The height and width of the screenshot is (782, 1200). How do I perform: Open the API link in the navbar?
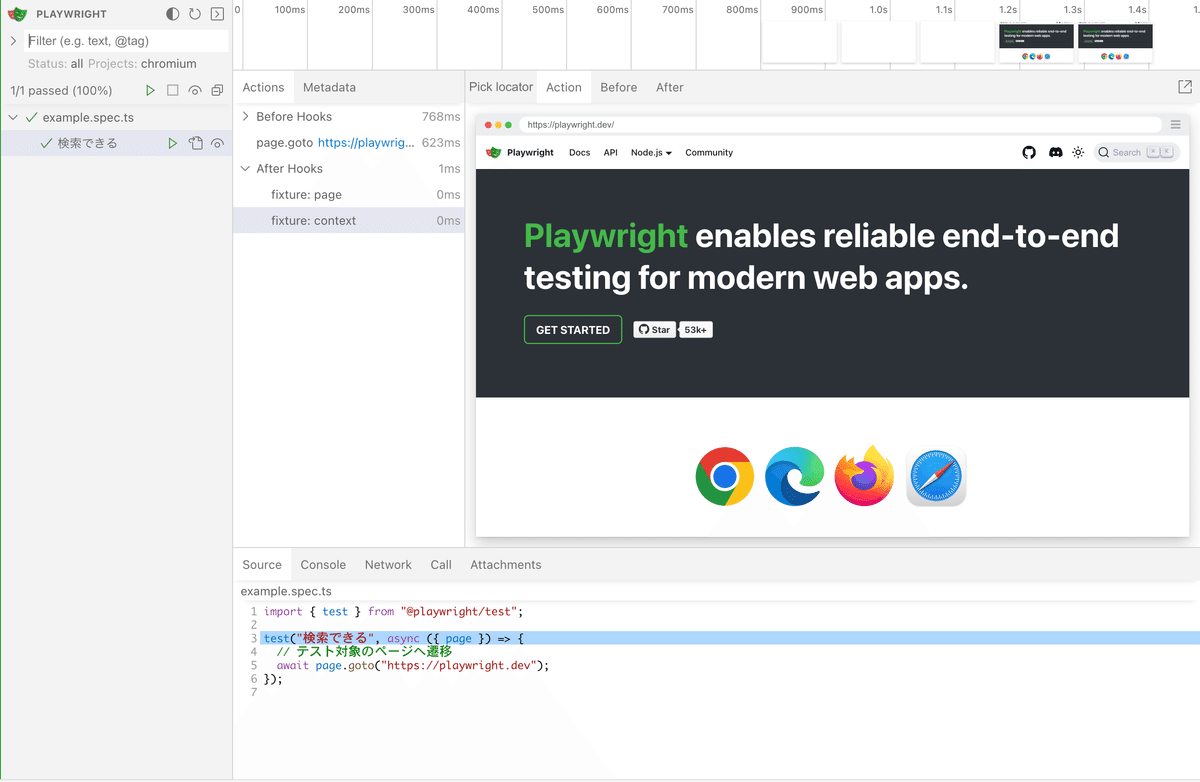tap(611, 153)
